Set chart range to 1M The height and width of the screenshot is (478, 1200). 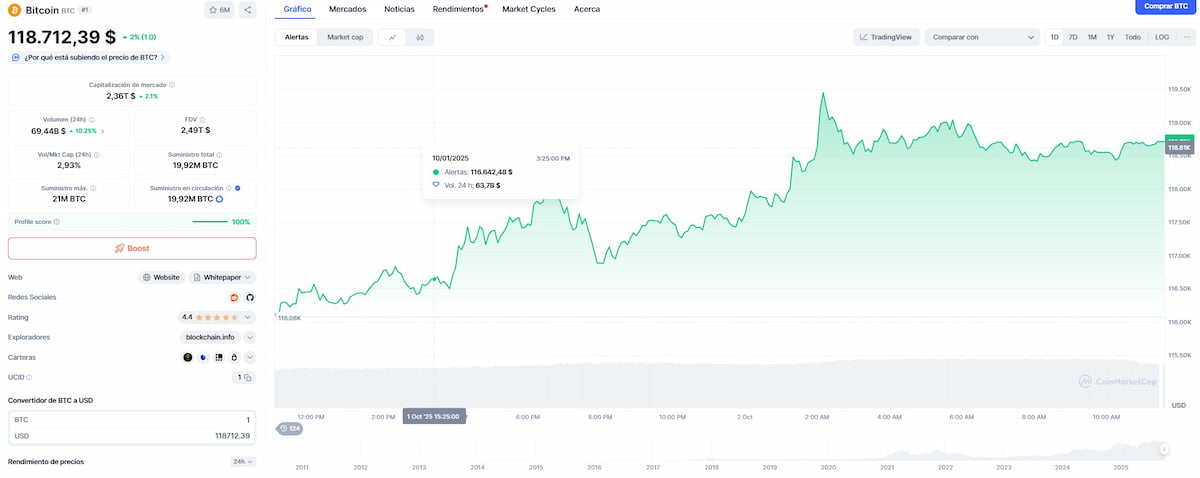[1092, 37]
